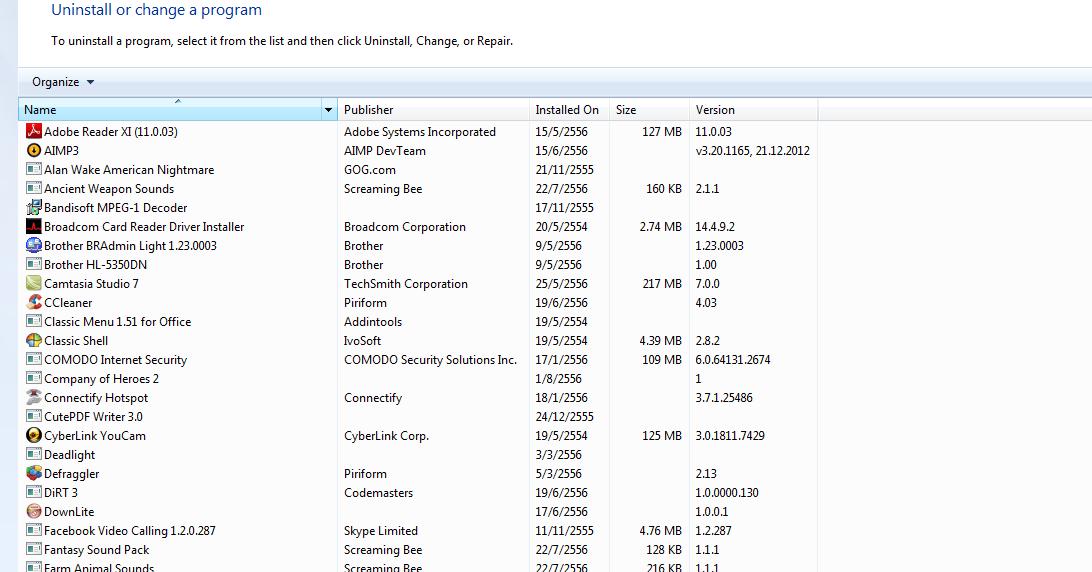Select Alan Wake American Nightmare entry
This screenshot has height=572, width=1092.
(129, 170)
